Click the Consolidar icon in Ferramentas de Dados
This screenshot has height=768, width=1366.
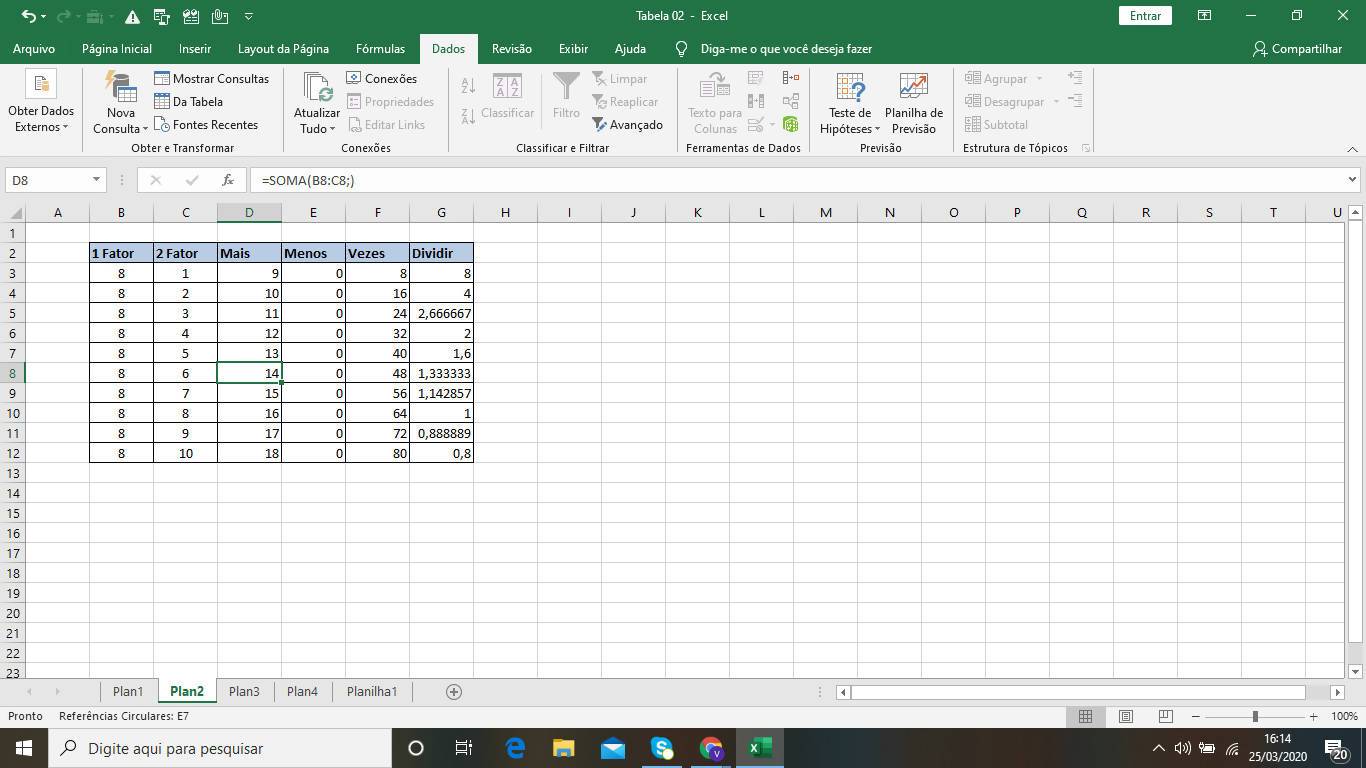pos(791,78)
